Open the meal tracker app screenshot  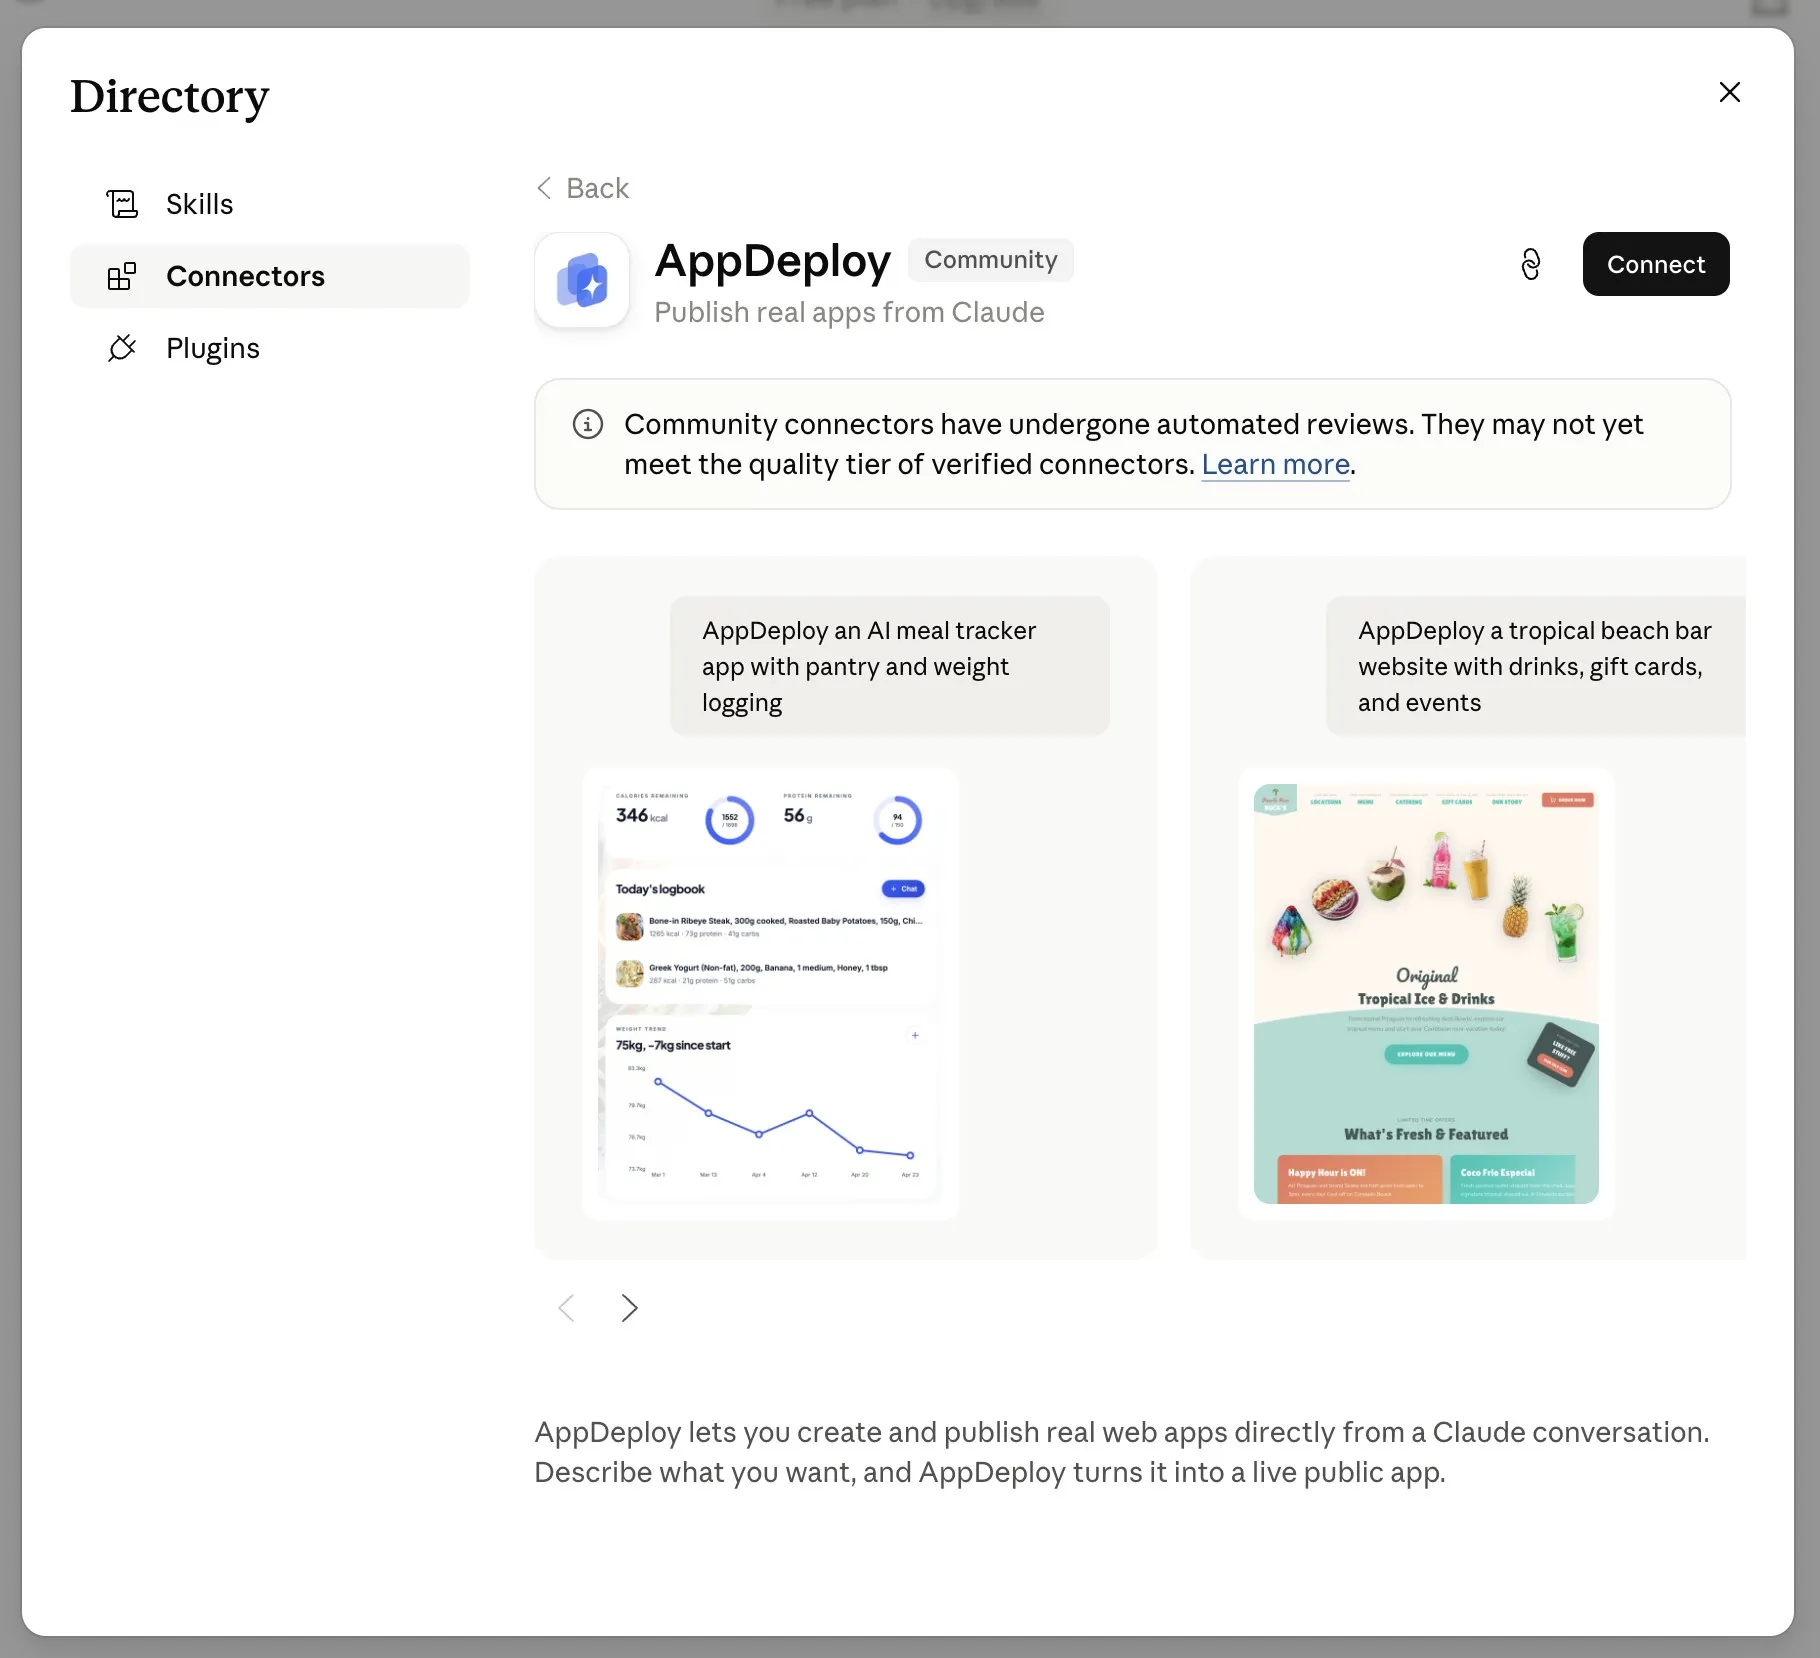click(770, 993)
